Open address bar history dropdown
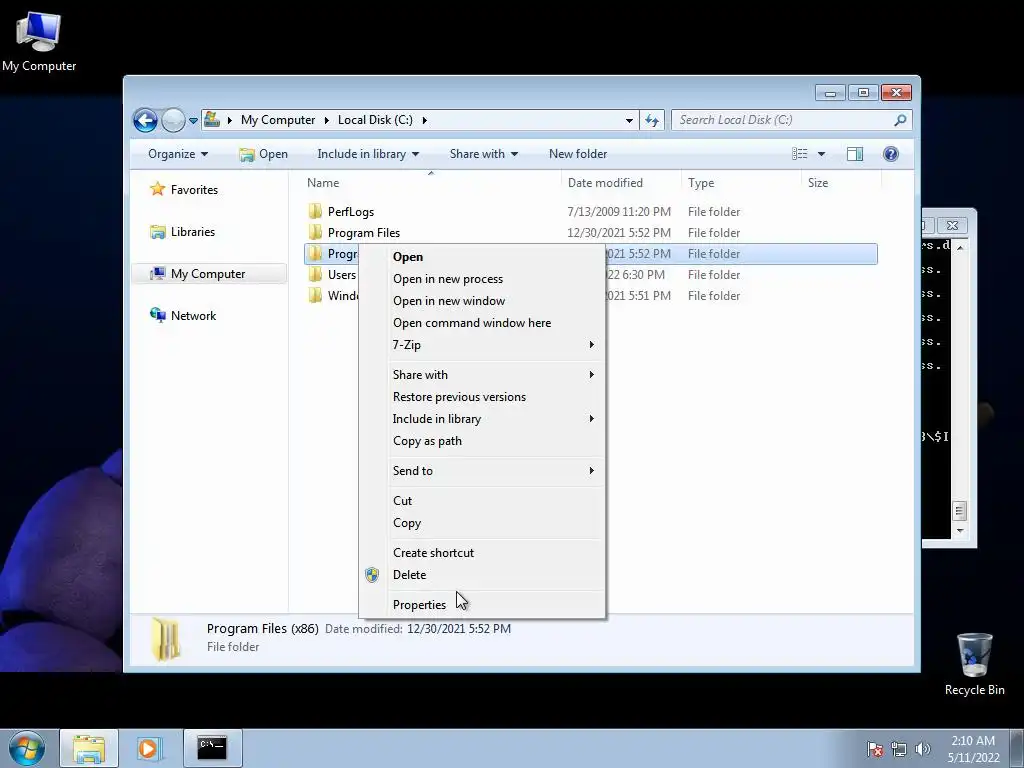Viewport: 1024px width, 768px height. (629, 120)
